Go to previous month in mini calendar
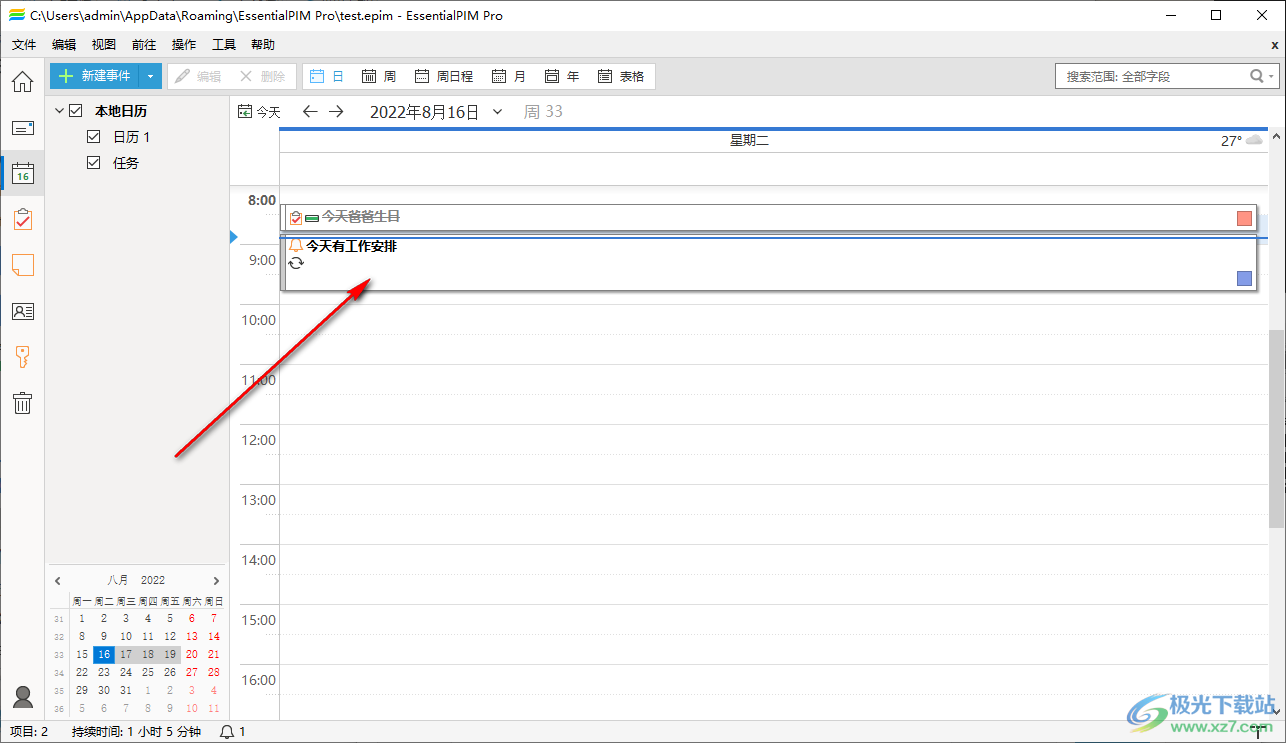 coord(58,580)
